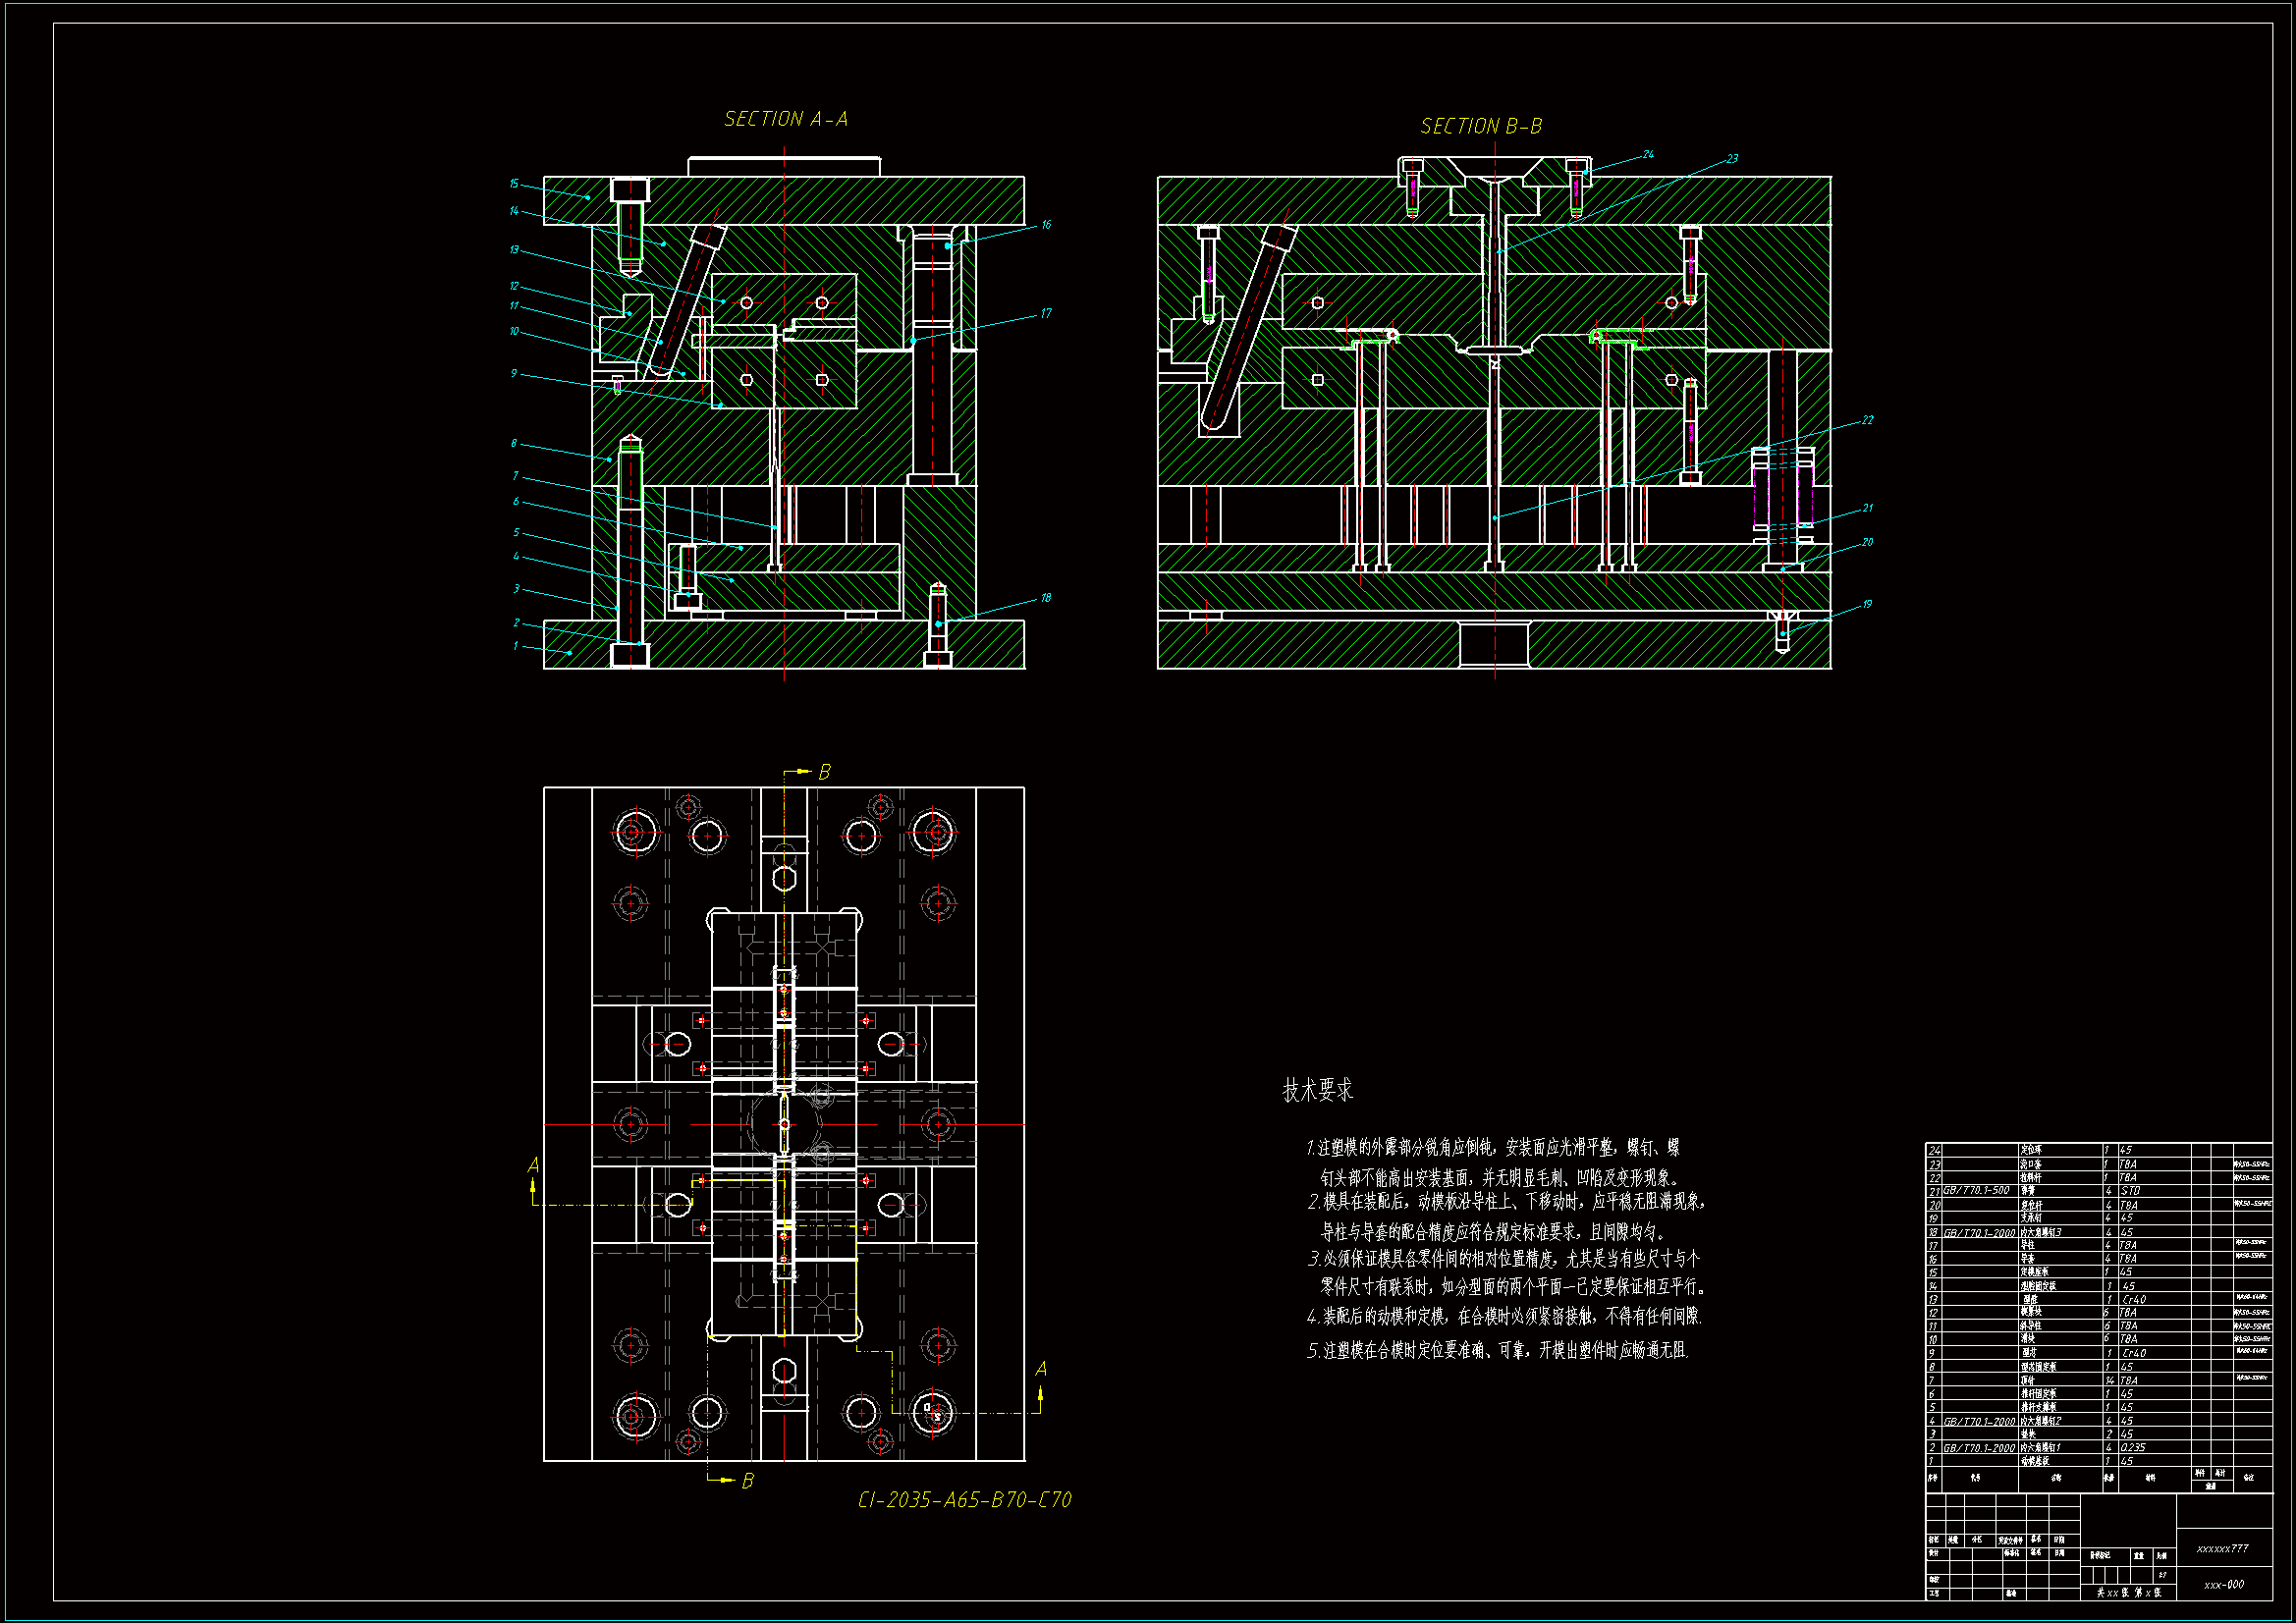Click row 24 number in the parts list
Screen dimensions: 2296x1623
[x=1934, y=1151]
